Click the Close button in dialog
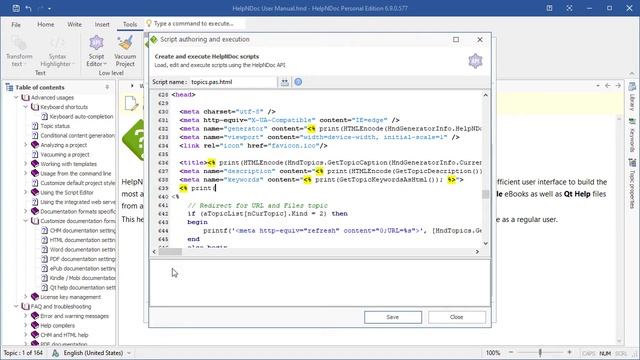640x360 pixels. (x=457, y=317)
